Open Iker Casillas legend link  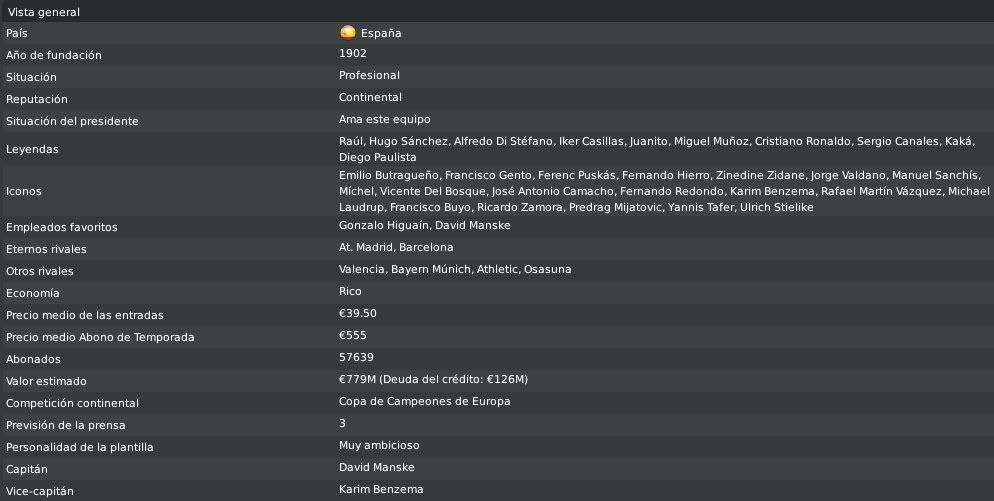pos(591,141)
